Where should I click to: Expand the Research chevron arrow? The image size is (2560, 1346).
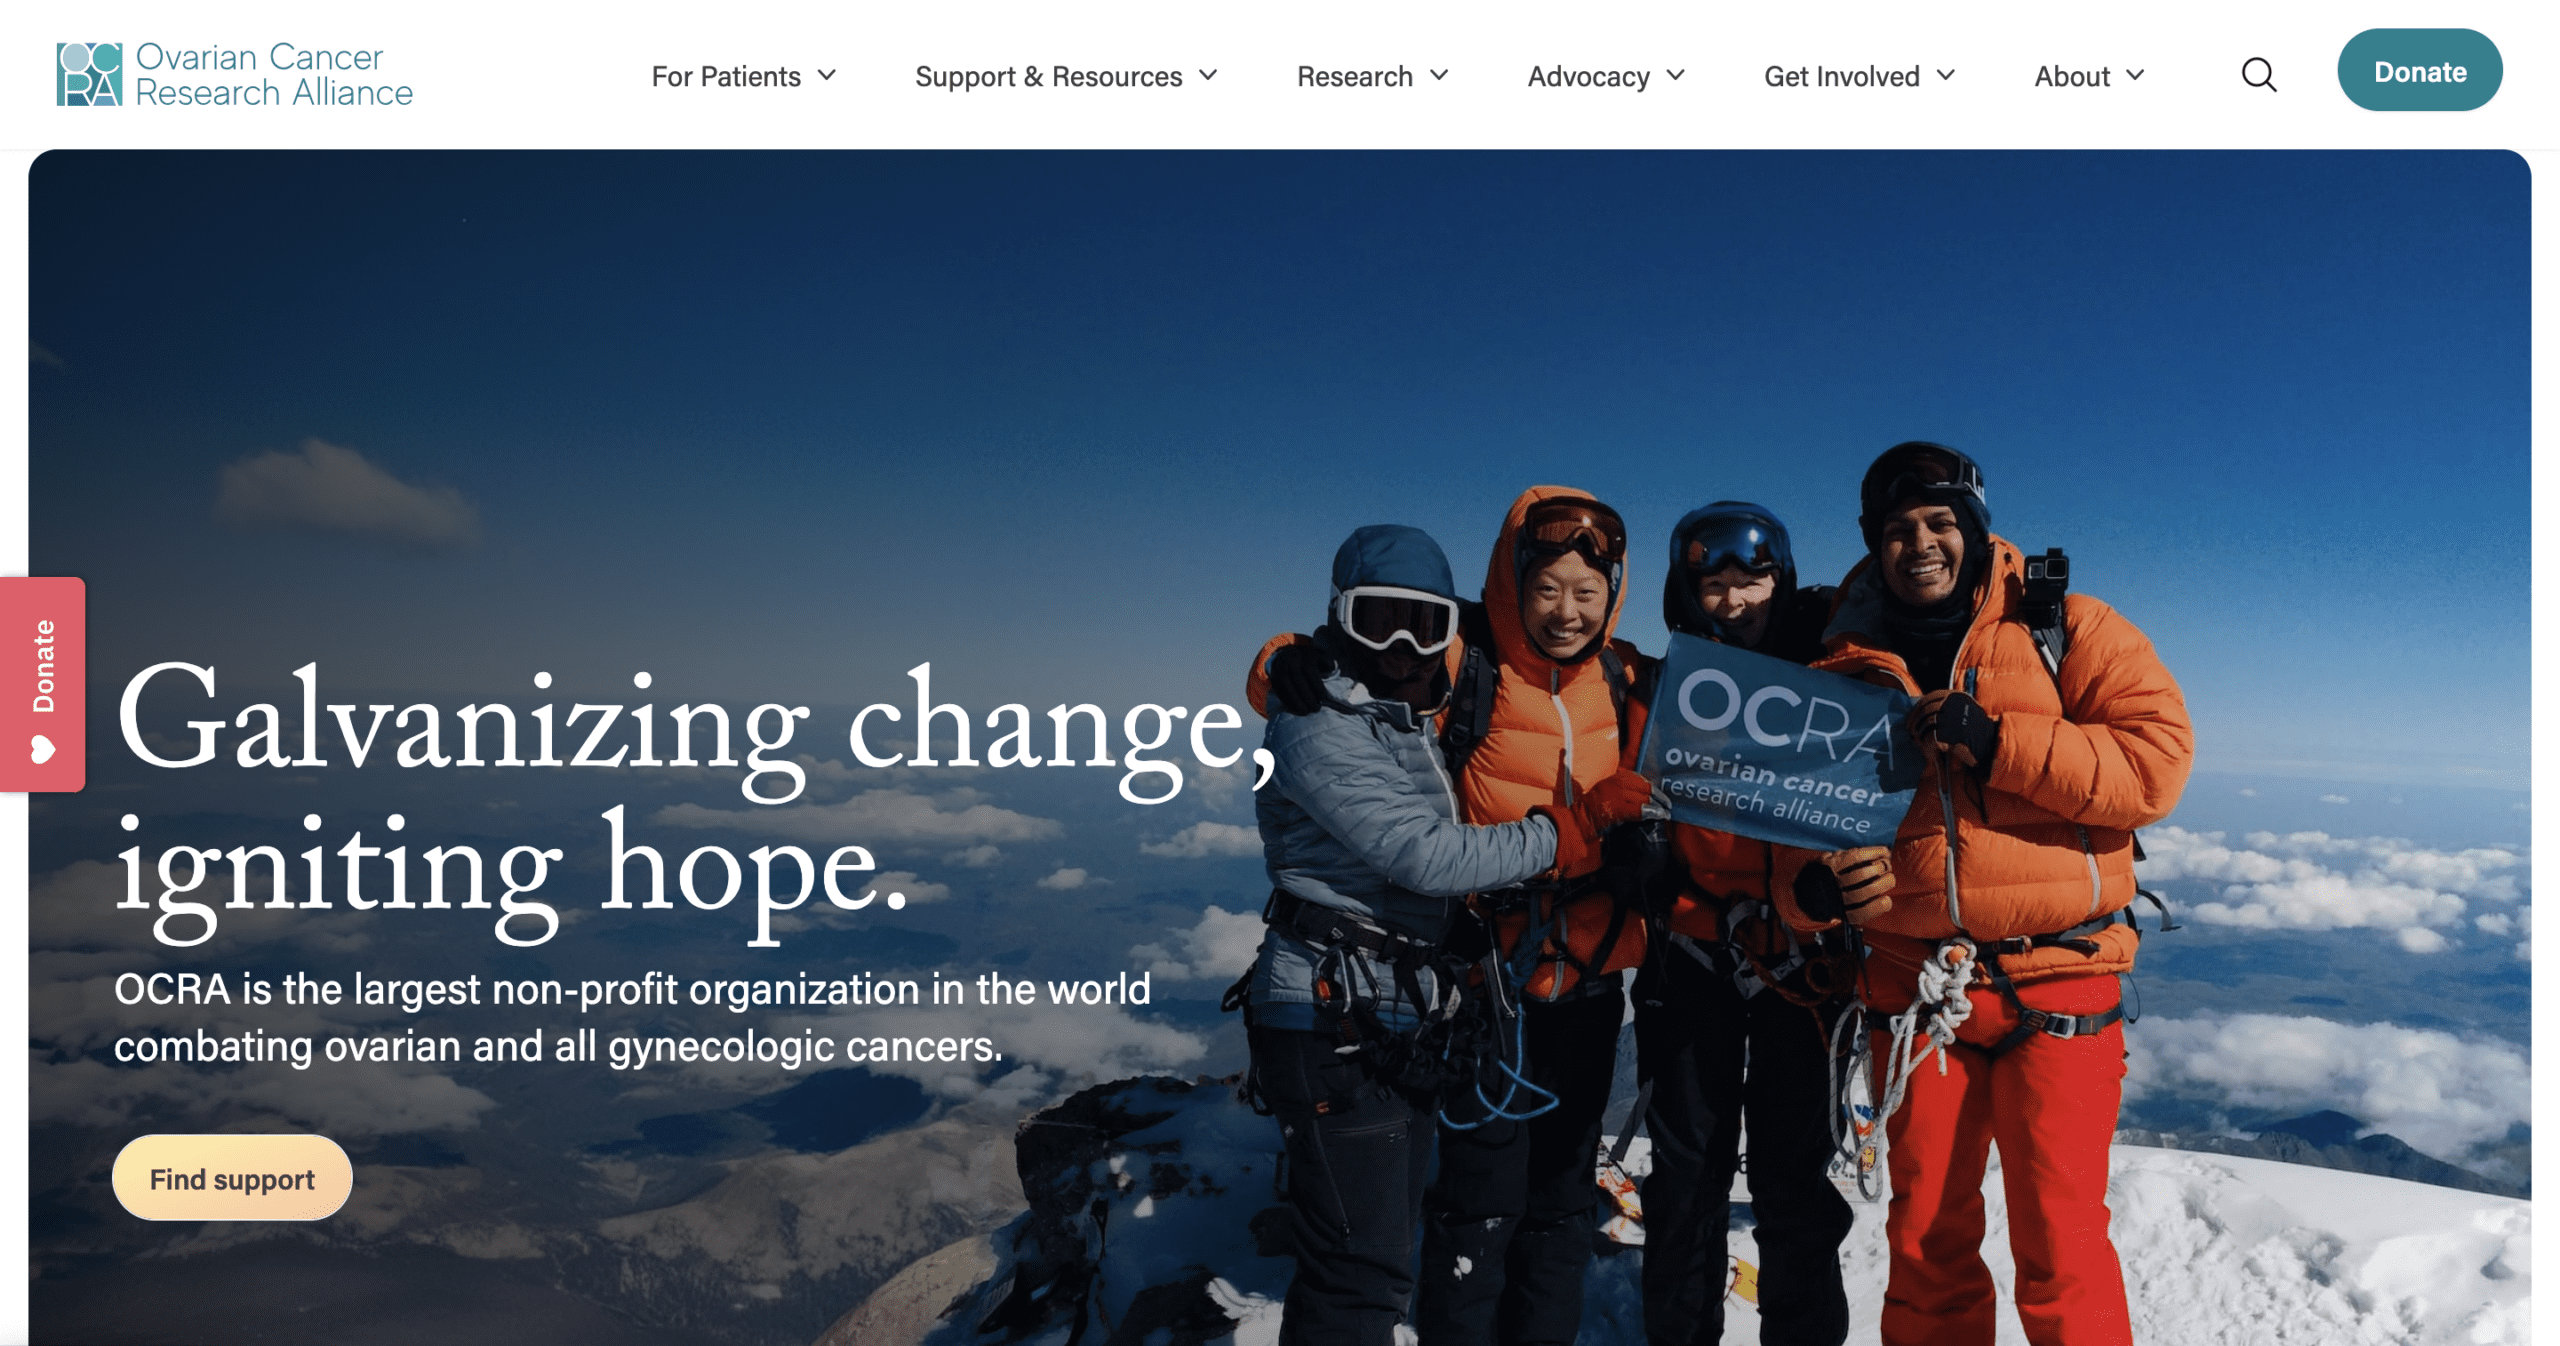coord(1439,75)
